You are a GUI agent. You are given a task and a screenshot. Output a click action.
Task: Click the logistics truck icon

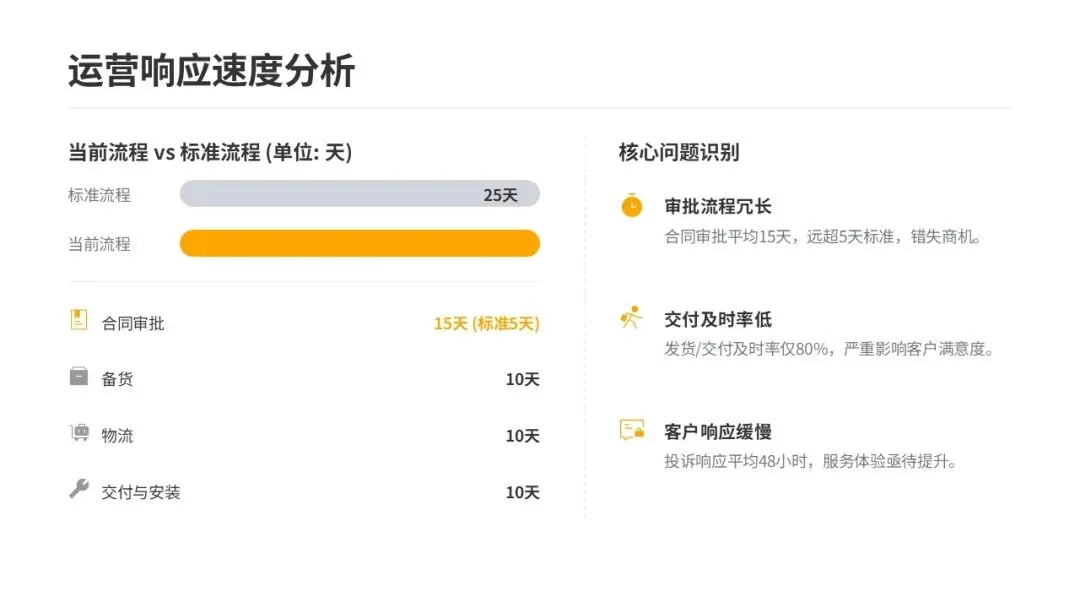(x=79, y=432)
